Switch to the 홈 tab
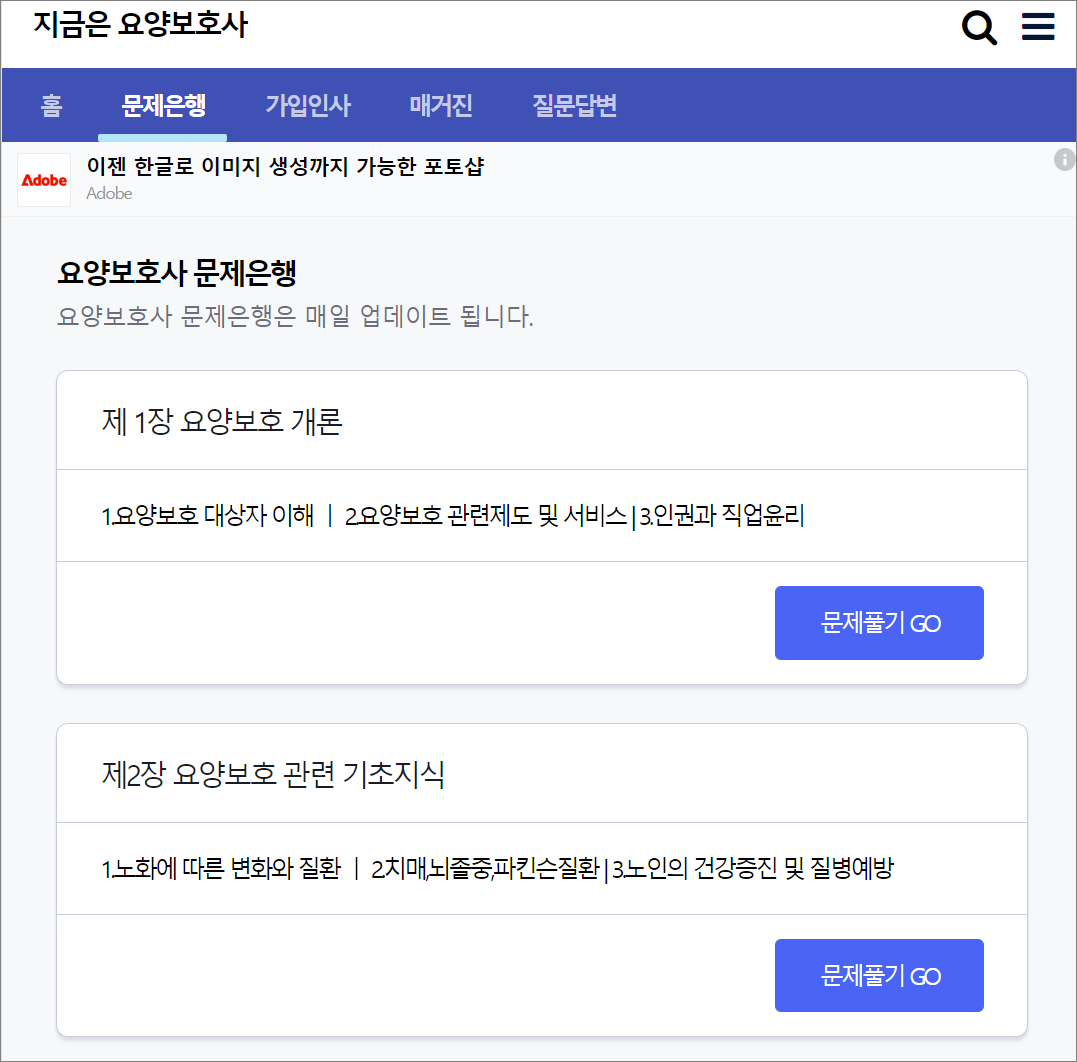The image size is (1077, 1062). 50,105
